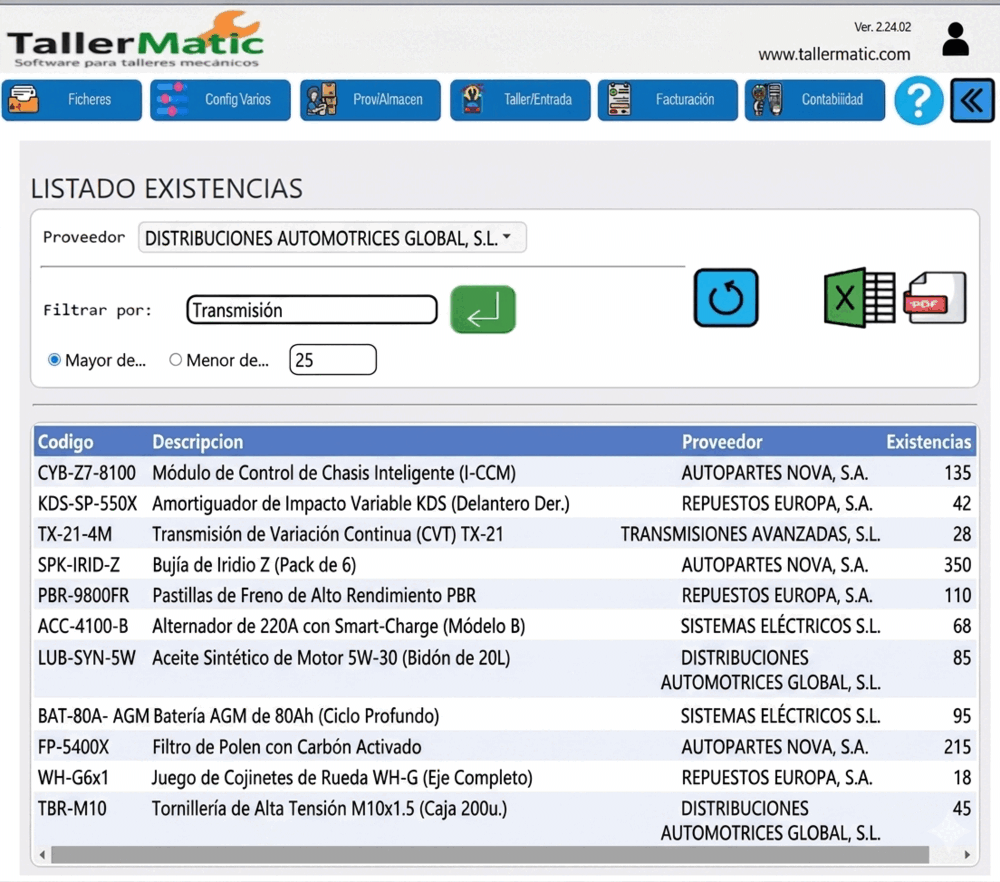This screenshot has height=882, width=1000.
Task: Open the Taller/Entrada menu
Action: (520, 100)
